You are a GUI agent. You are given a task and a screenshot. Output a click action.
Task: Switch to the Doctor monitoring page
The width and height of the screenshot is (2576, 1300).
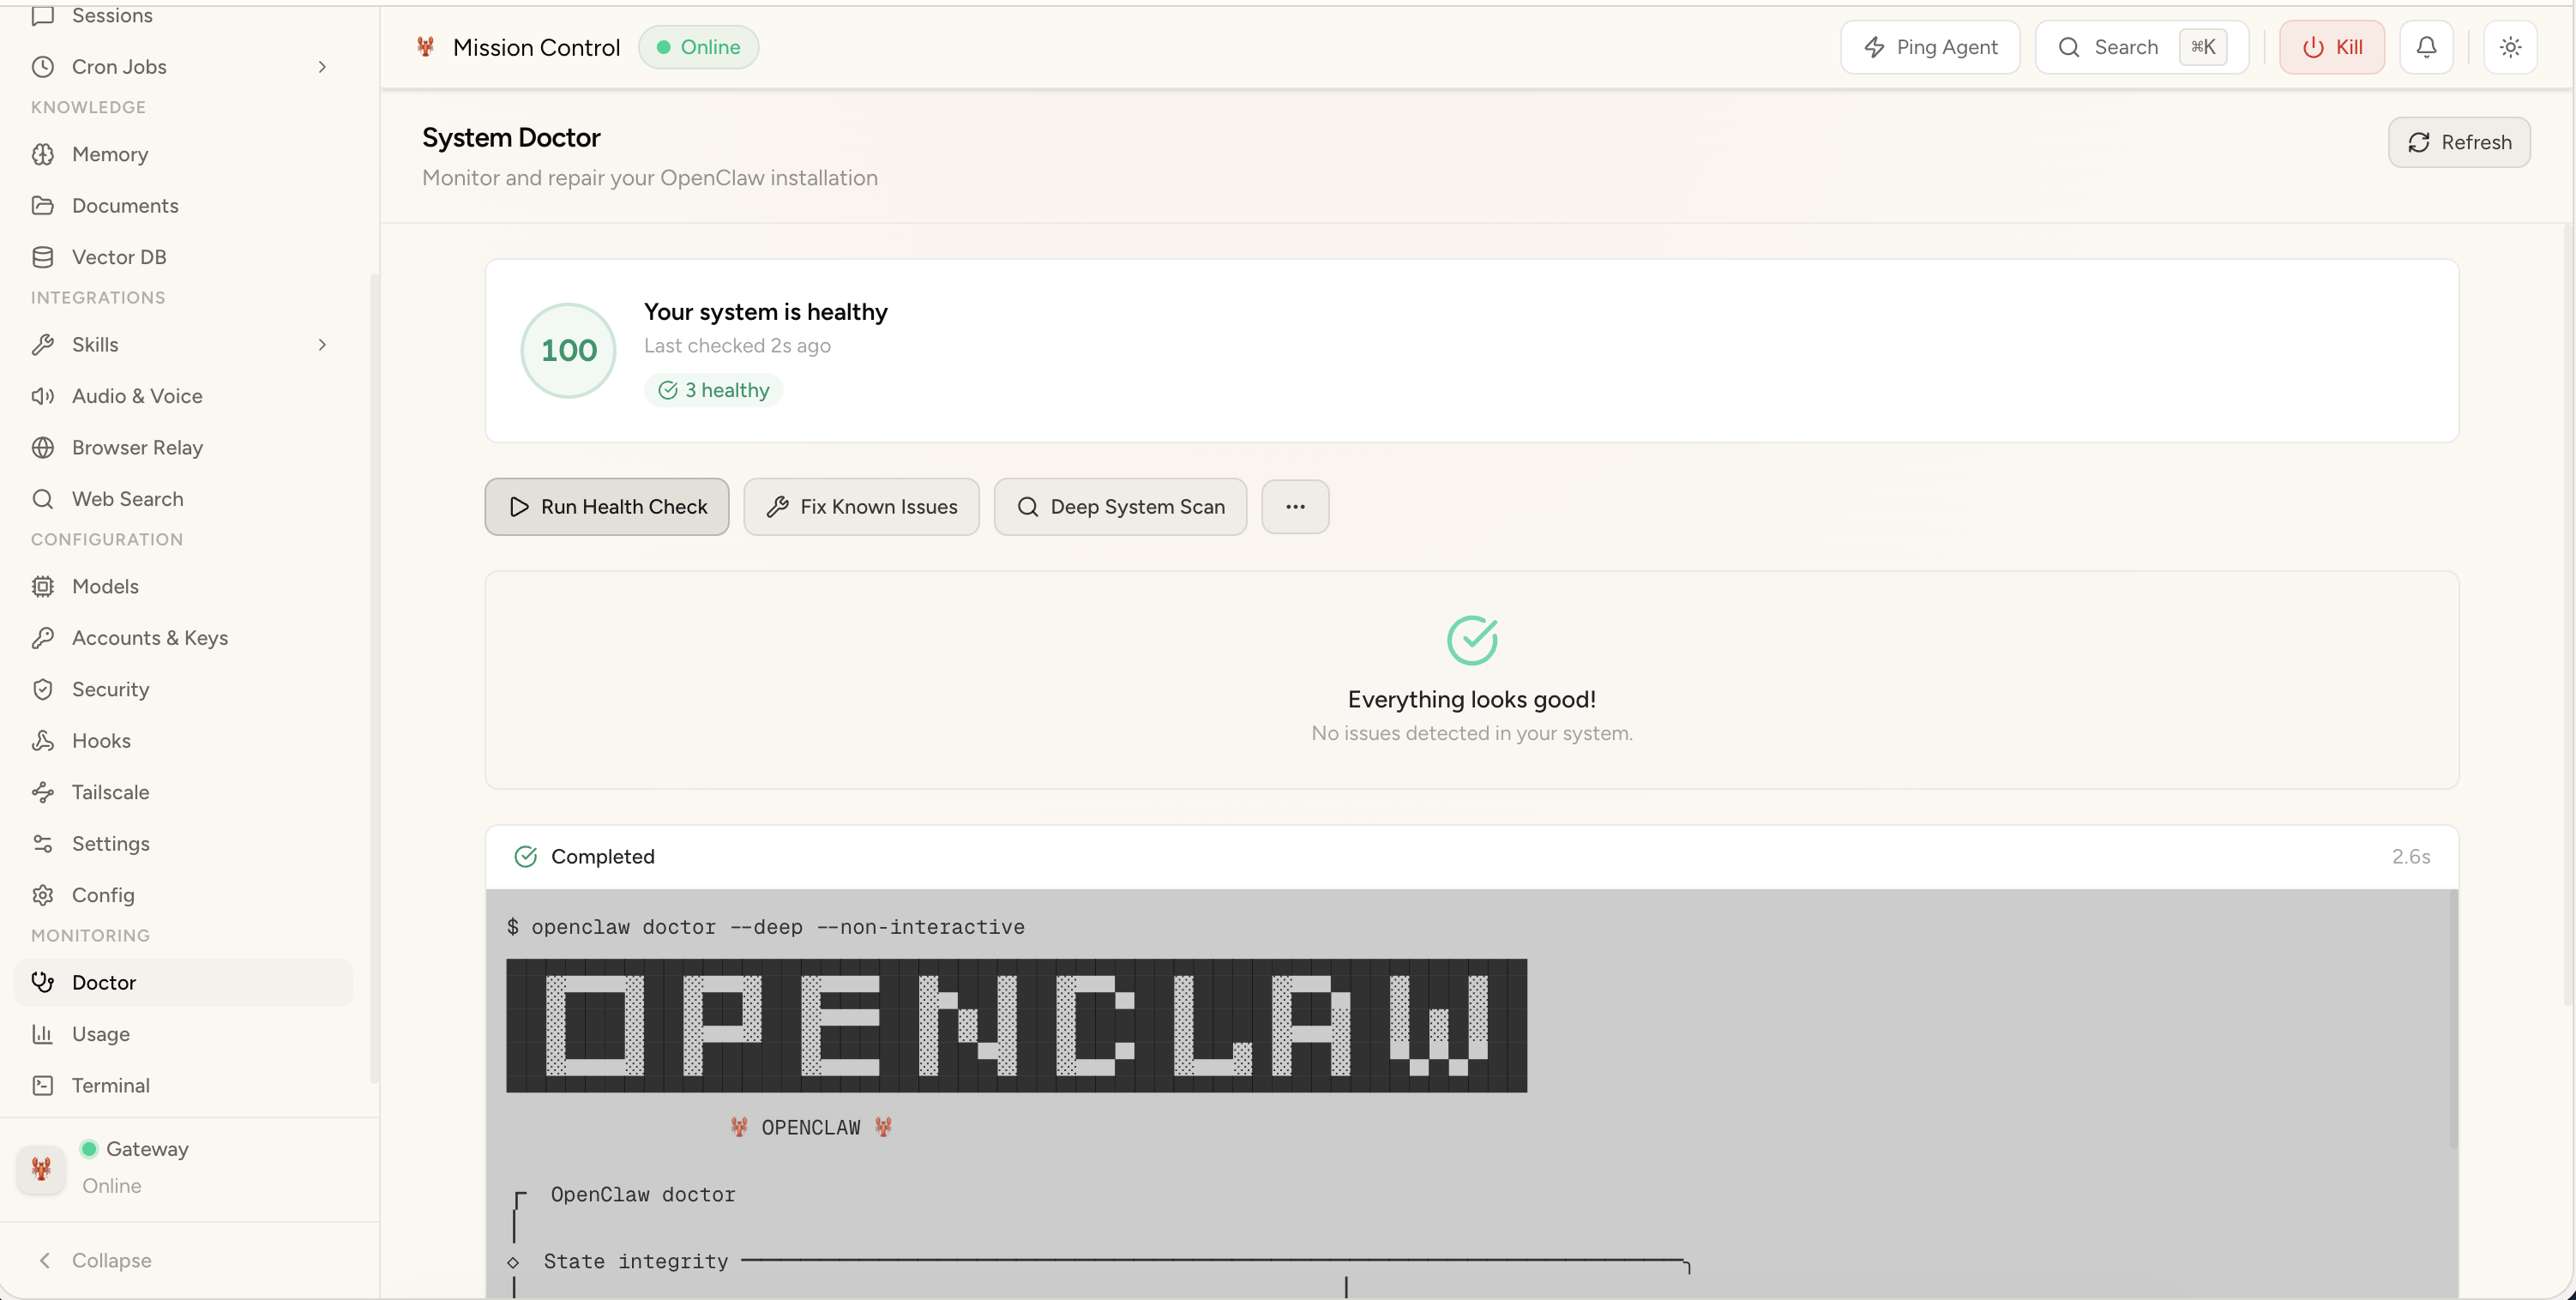coord(105,982)
